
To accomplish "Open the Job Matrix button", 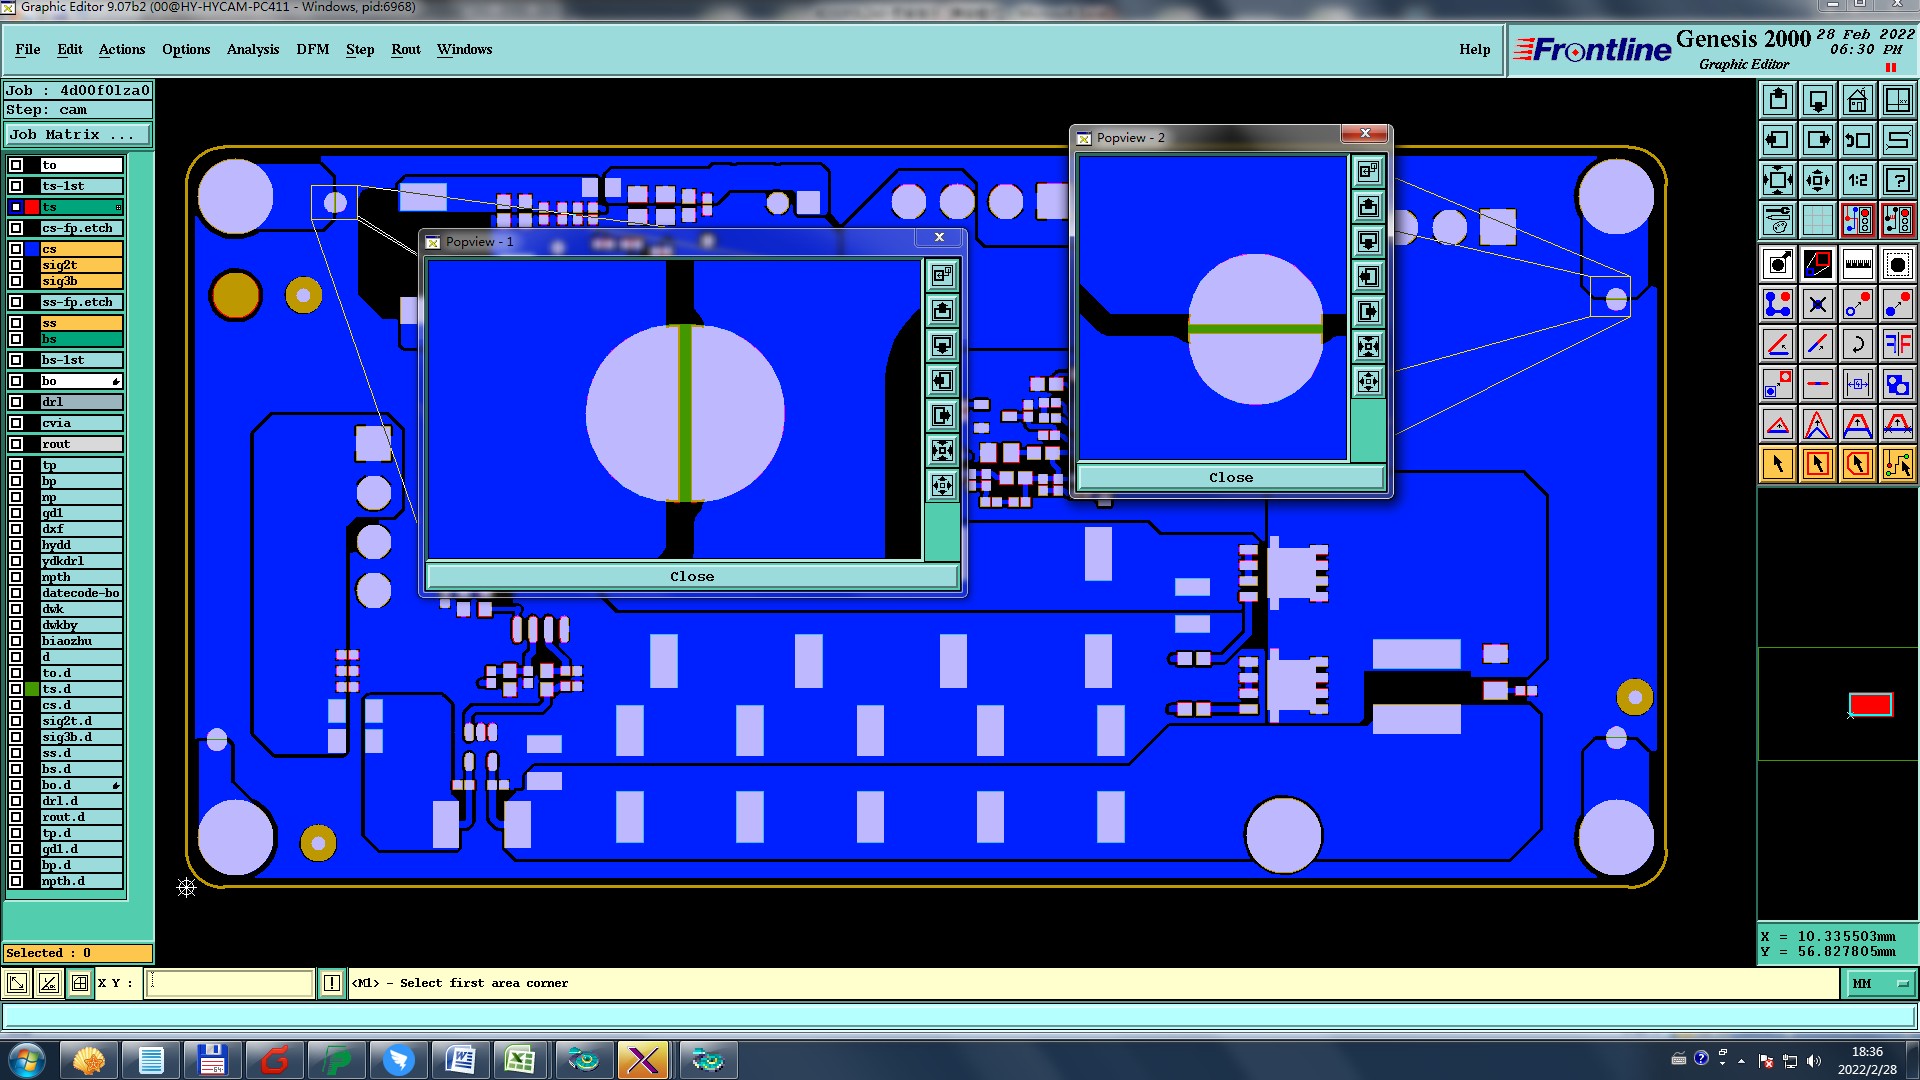I will [78, 134].
